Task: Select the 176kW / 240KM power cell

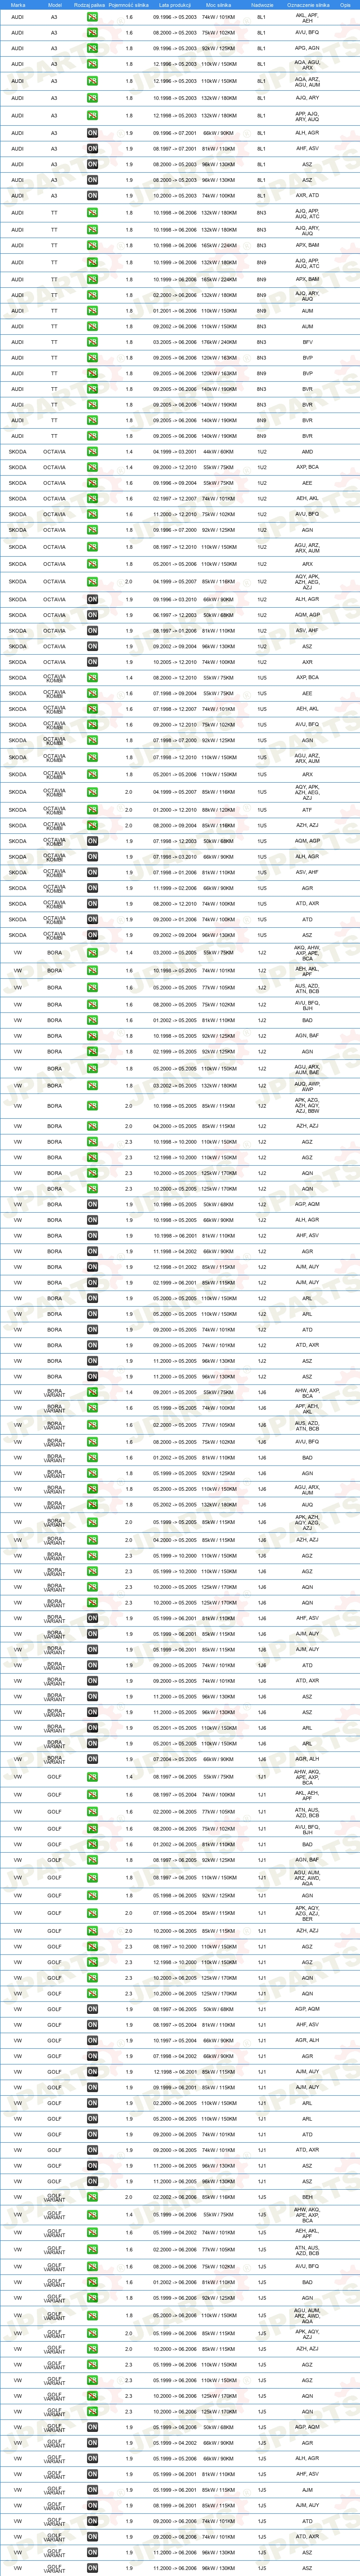Action: point(219,342)
